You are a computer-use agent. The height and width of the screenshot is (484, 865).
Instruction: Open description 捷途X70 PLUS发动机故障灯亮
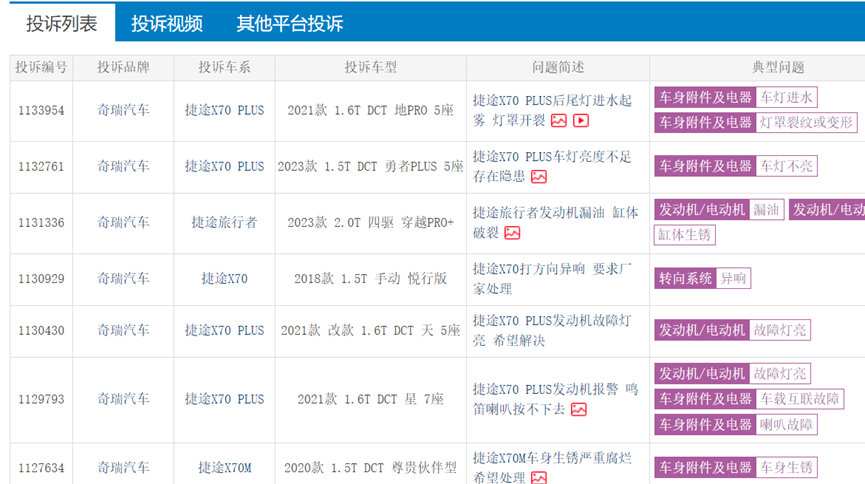click(x=552, y=331)
